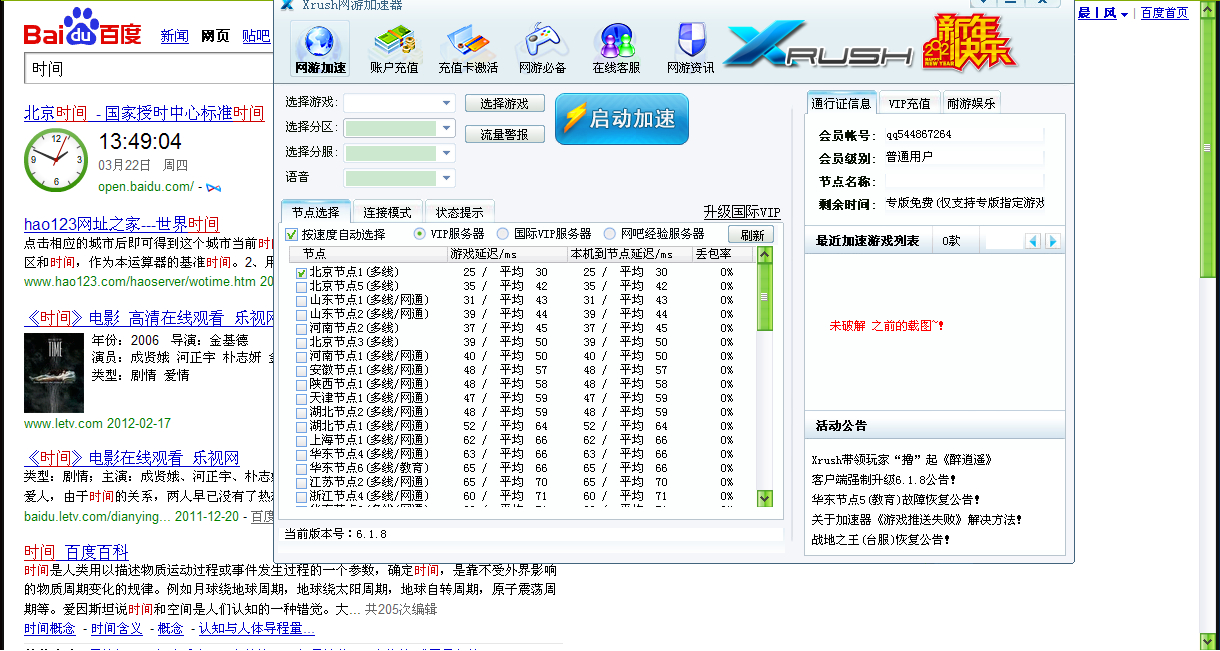Screen dimensions: 1220x651
Task: Click the green node list scrollbar thumb
Action: coord(765,297)
